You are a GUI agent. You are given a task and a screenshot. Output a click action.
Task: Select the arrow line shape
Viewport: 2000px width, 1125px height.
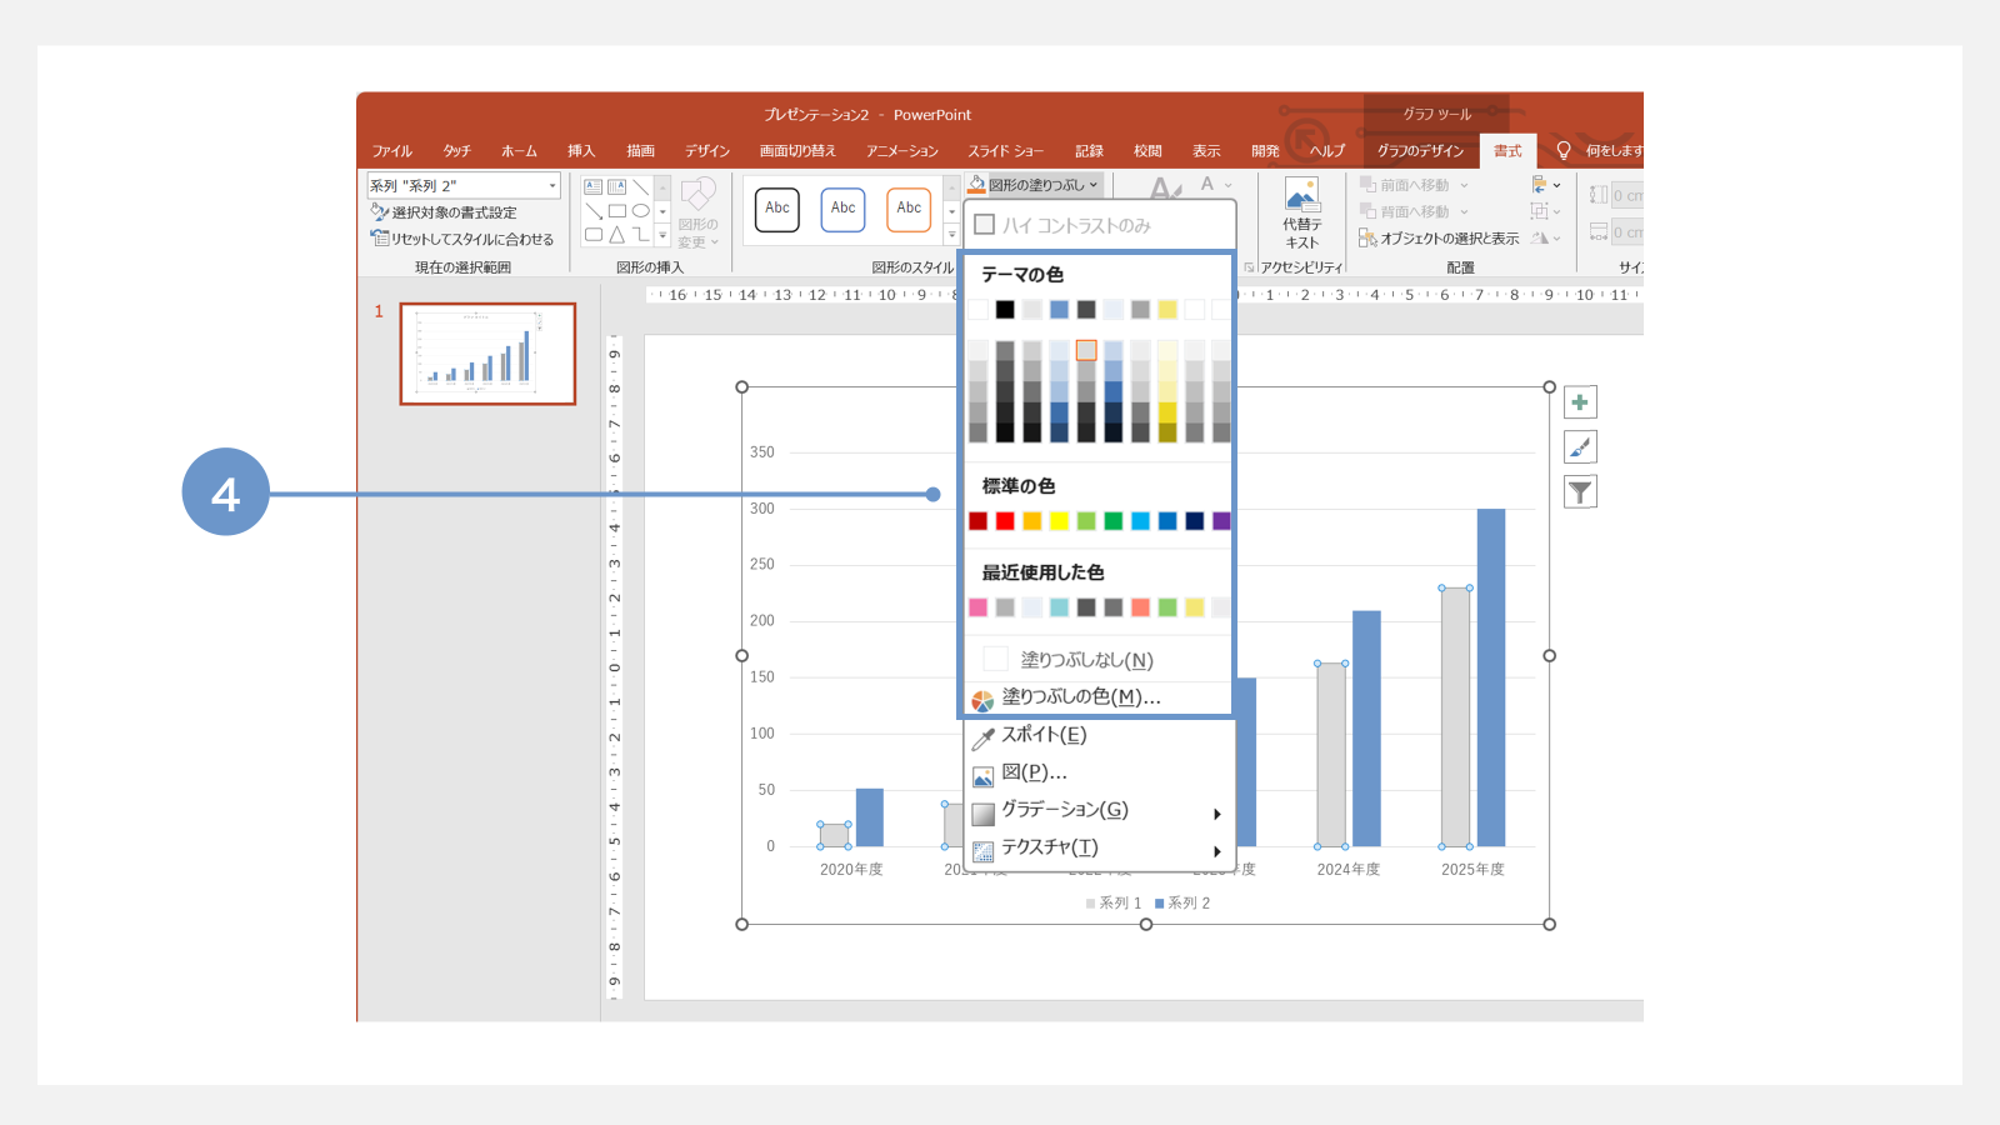point(593,211)
